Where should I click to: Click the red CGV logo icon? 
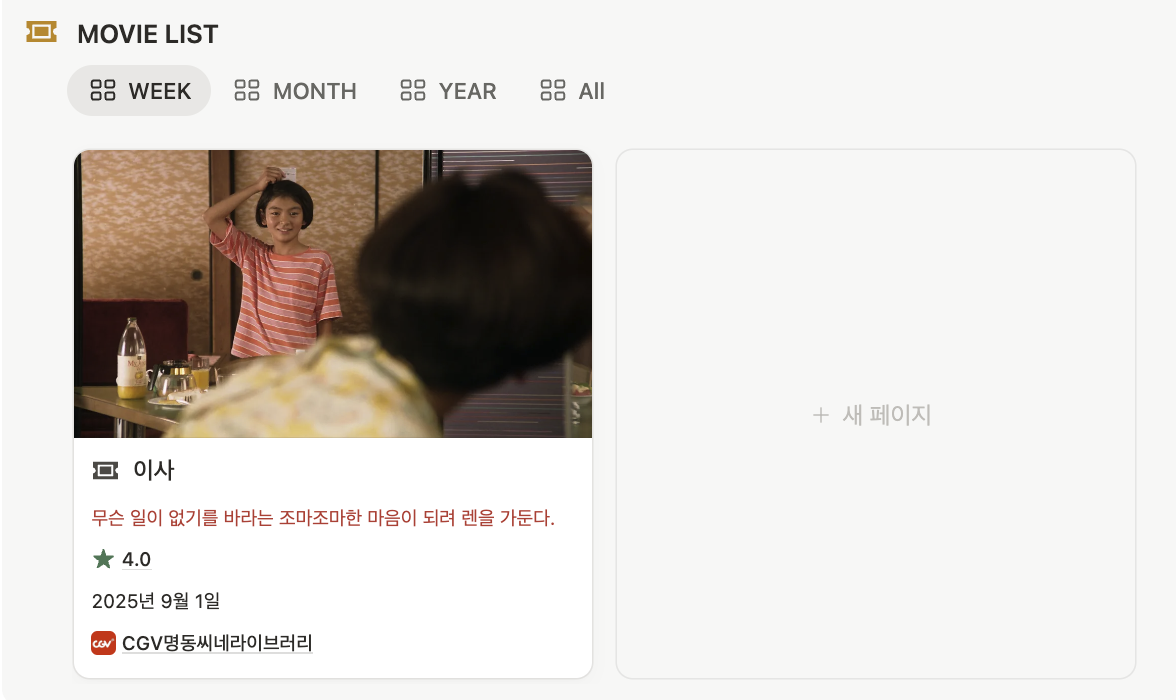pyautogui.click(x=104, y=643)
